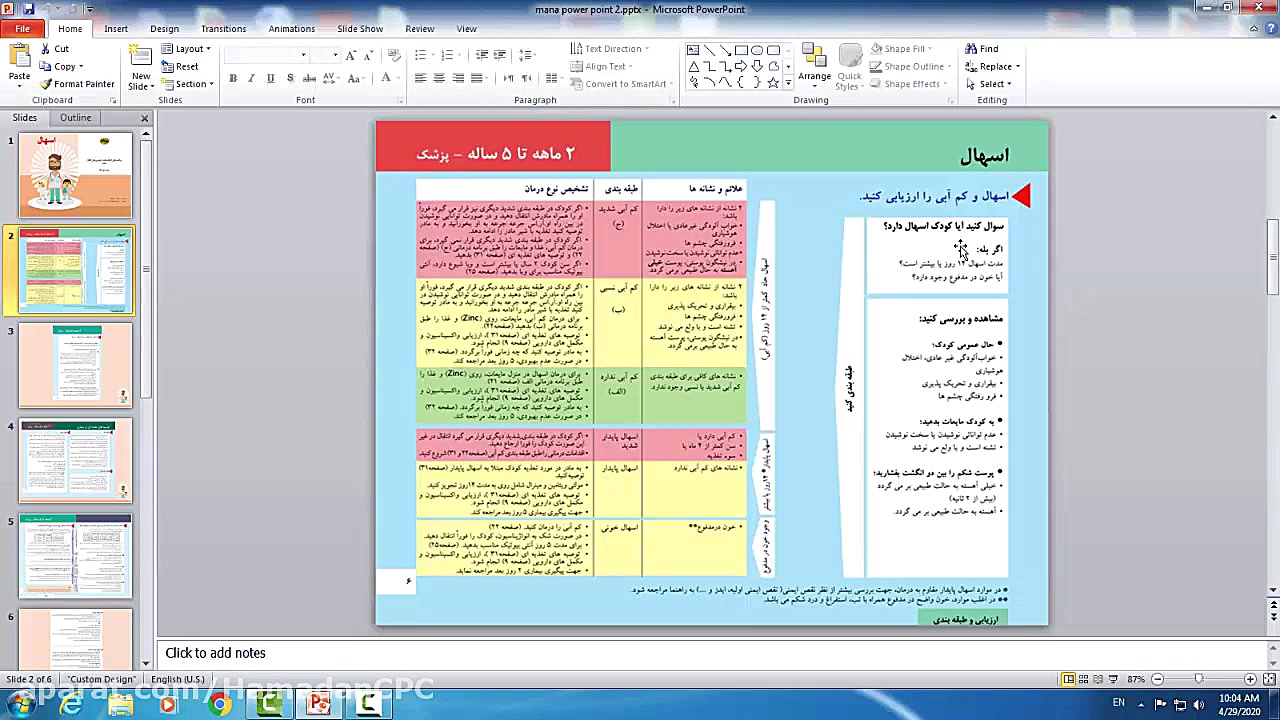Select slide 1 thumbnail

75,175
